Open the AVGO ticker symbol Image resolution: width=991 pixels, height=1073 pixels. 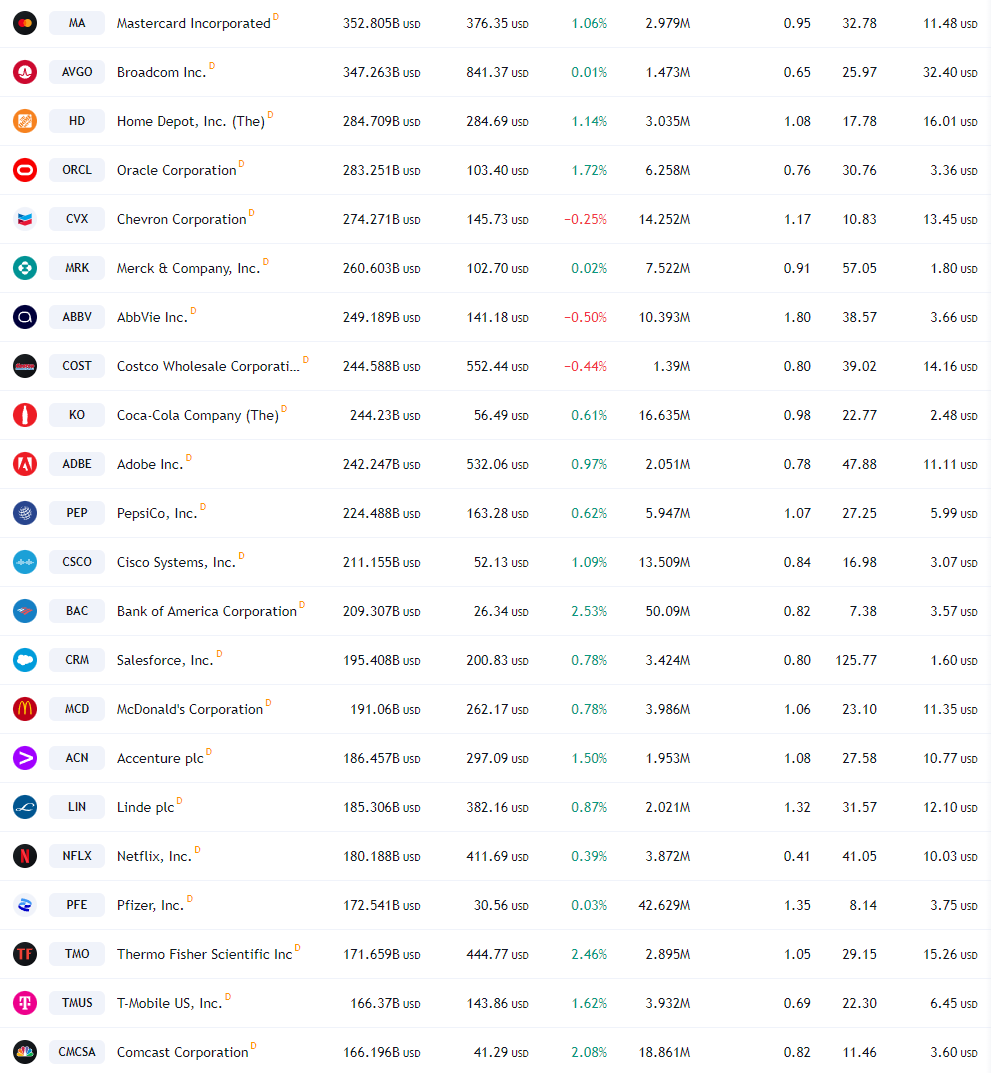[x=77, y=72]
